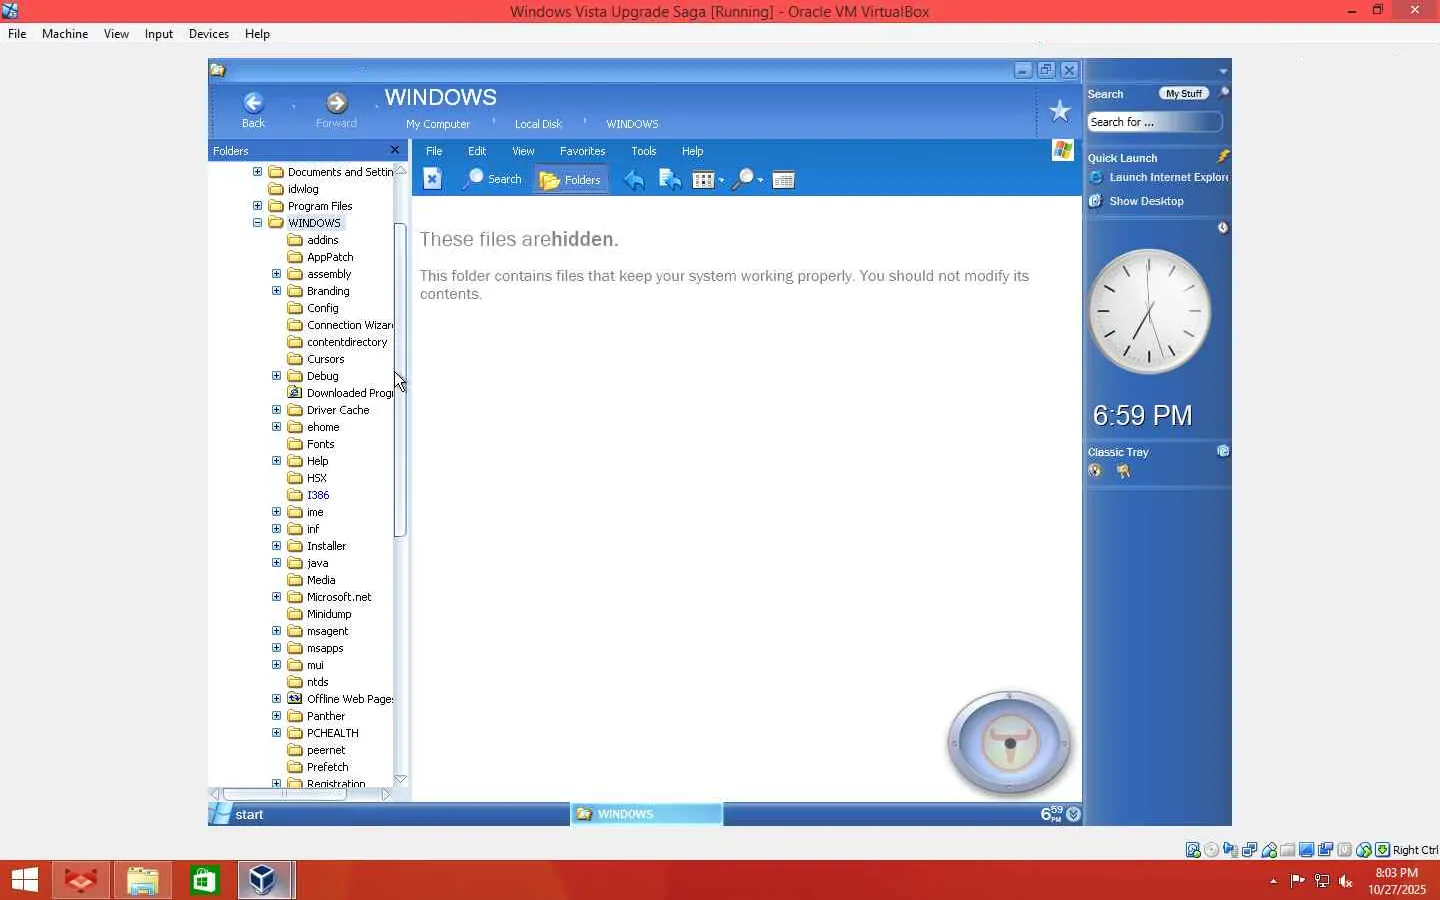Viewport: 1440px width, 900px height.
Task: Click the Search for input field
Action: coord(1154,122)
